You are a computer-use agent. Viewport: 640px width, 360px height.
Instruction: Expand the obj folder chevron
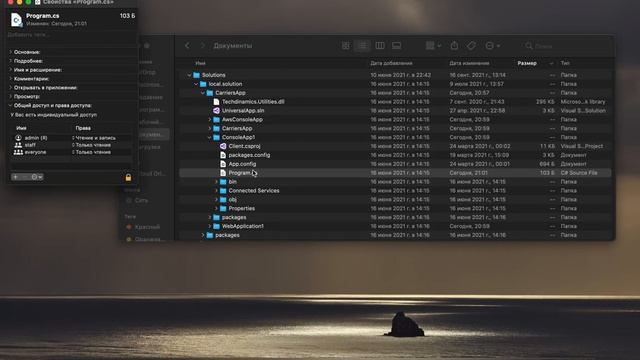(216, 200)
